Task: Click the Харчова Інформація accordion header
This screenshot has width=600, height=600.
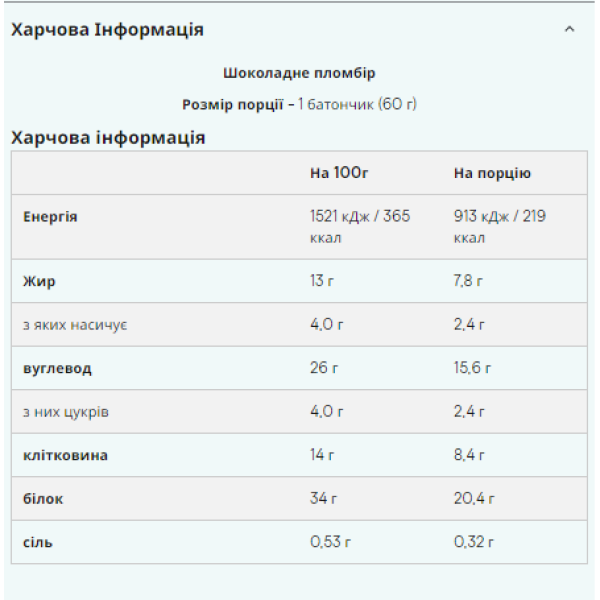Action: (x=107, y=30)
